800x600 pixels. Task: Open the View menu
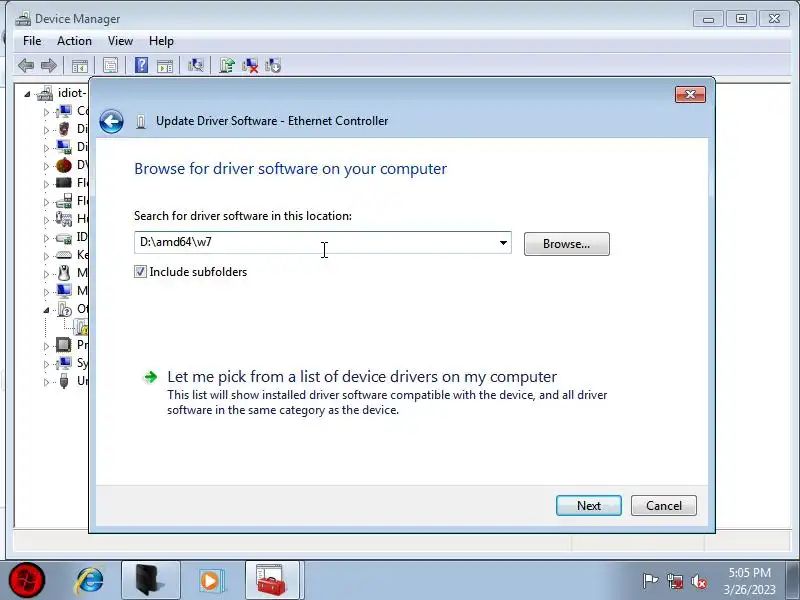click(120, 41)
